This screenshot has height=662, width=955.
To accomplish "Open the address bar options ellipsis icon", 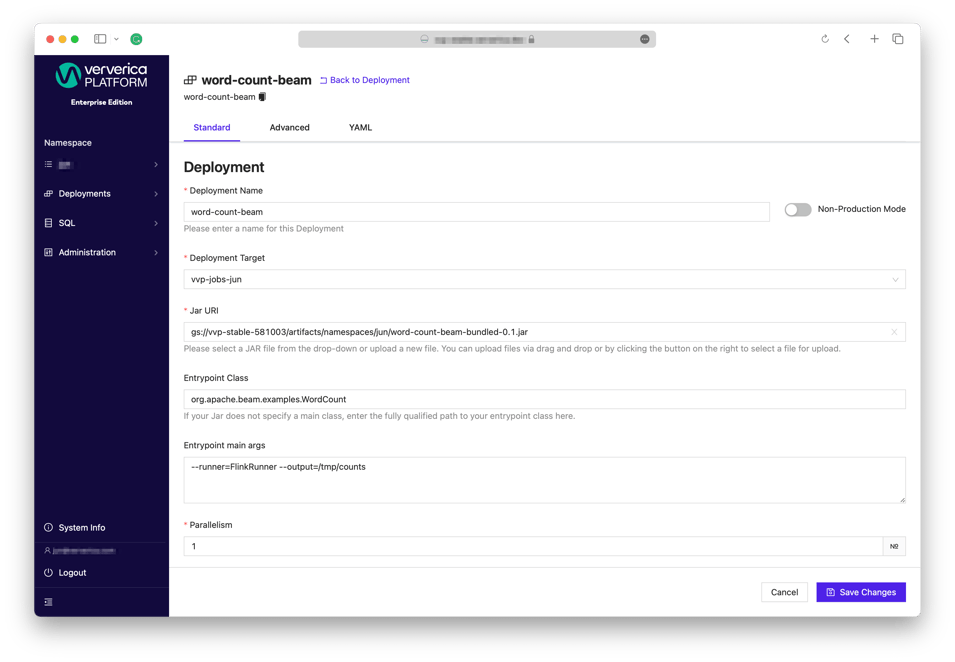I will [644, 39].
